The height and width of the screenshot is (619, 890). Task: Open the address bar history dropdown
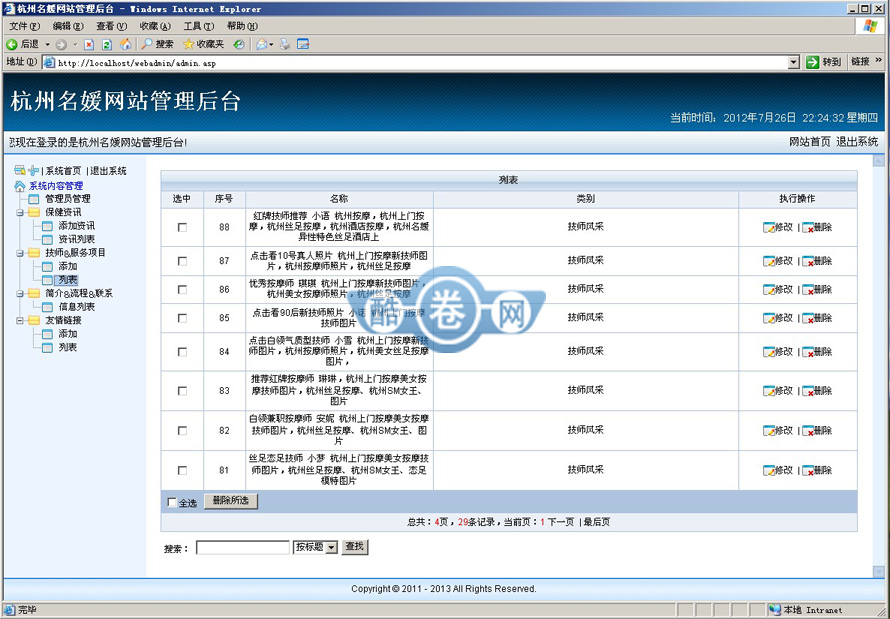[792, 61]
